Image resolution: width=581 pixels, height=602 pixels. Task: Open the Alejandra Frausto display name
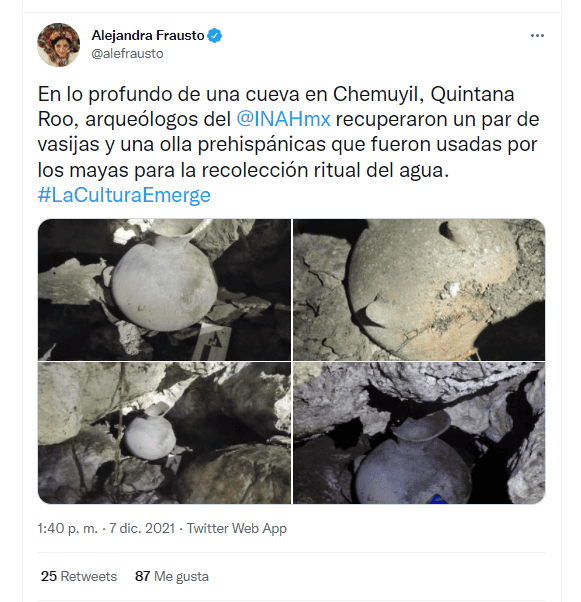tap(148, 35)
